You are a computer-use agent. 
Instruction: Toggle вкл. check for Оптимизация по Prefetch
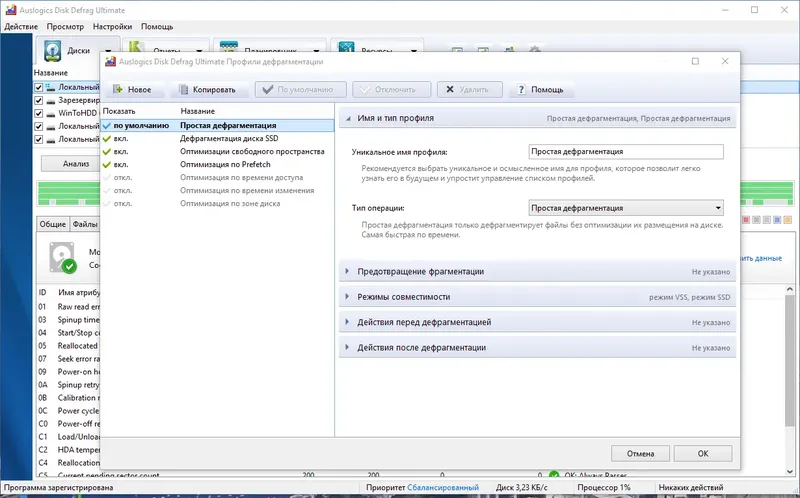pos(107,165)
